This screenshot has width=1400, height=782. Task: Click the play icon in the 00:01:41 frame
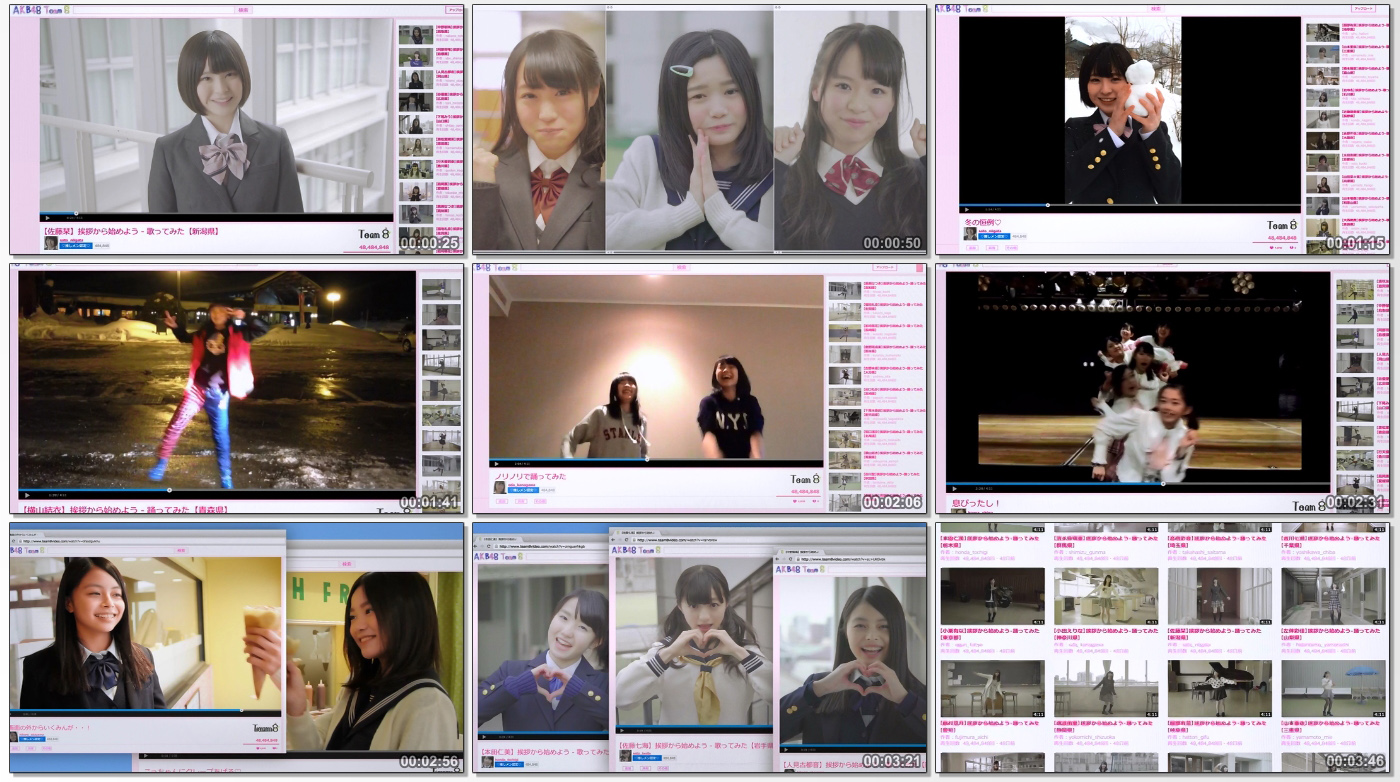(x=27, y=495)
